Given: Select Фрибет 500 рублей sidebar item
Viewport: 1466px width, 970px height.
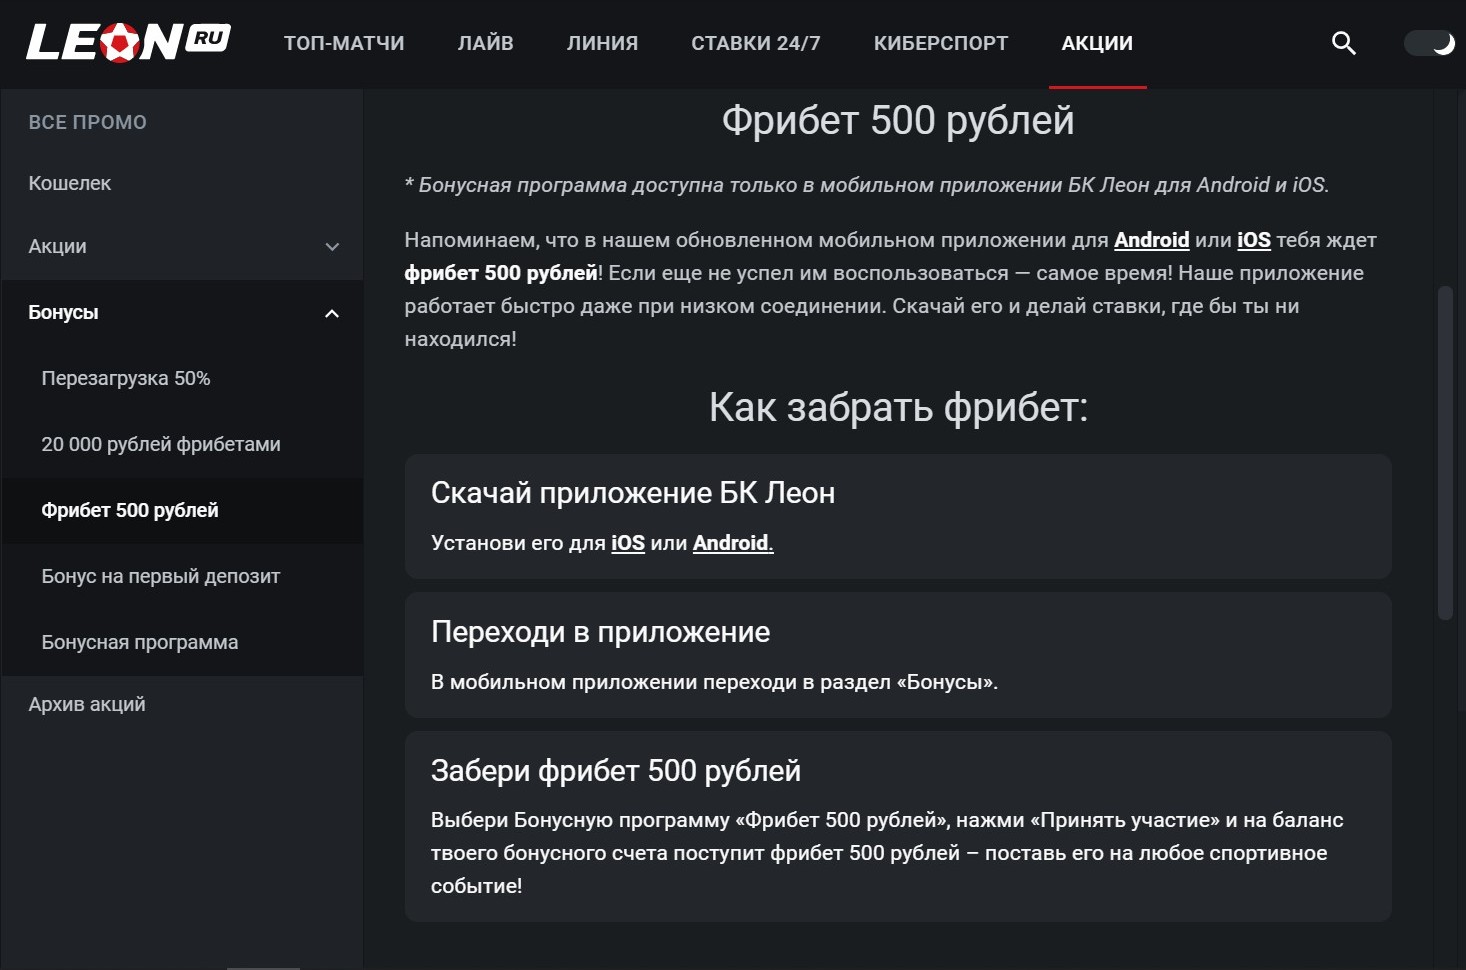Looking at the screenshot, I should click(130, 510).
